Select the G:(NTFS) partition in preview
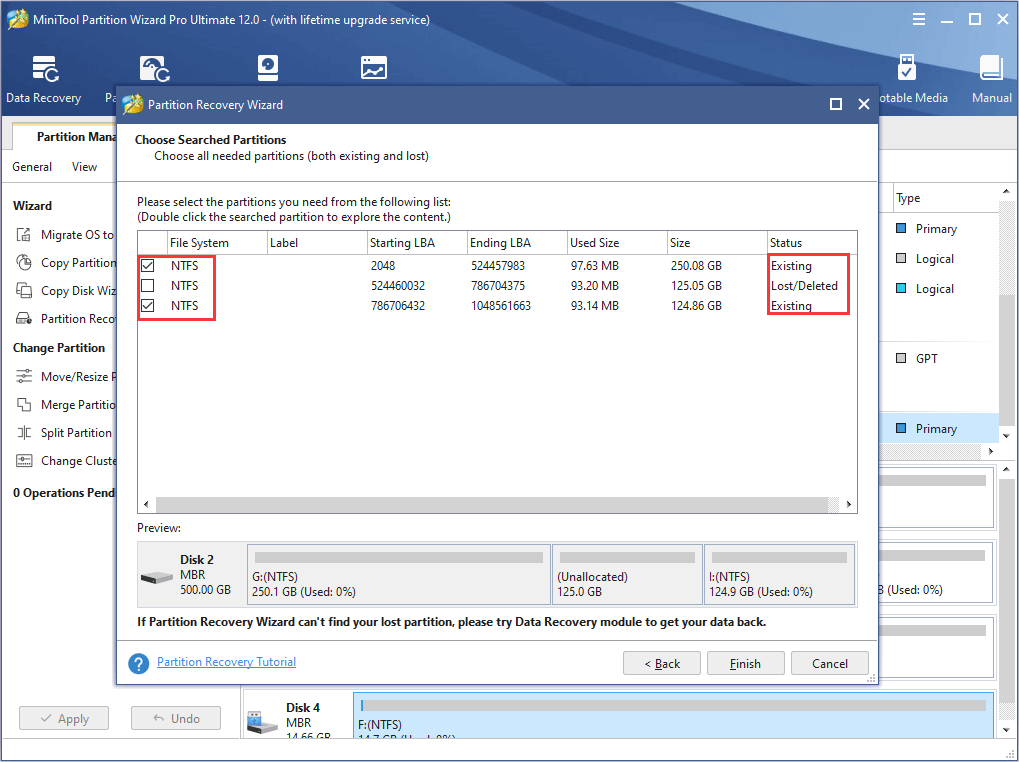1019x762 pixels. [399, 575]
